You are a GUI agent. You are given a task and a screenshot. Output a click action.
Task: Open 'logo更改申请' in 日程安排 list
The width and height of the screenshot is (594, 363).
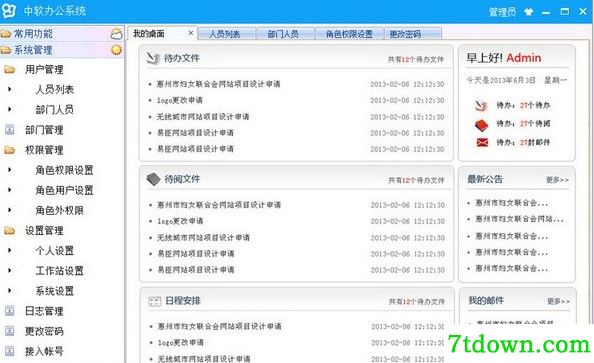(x=181, y=343)
